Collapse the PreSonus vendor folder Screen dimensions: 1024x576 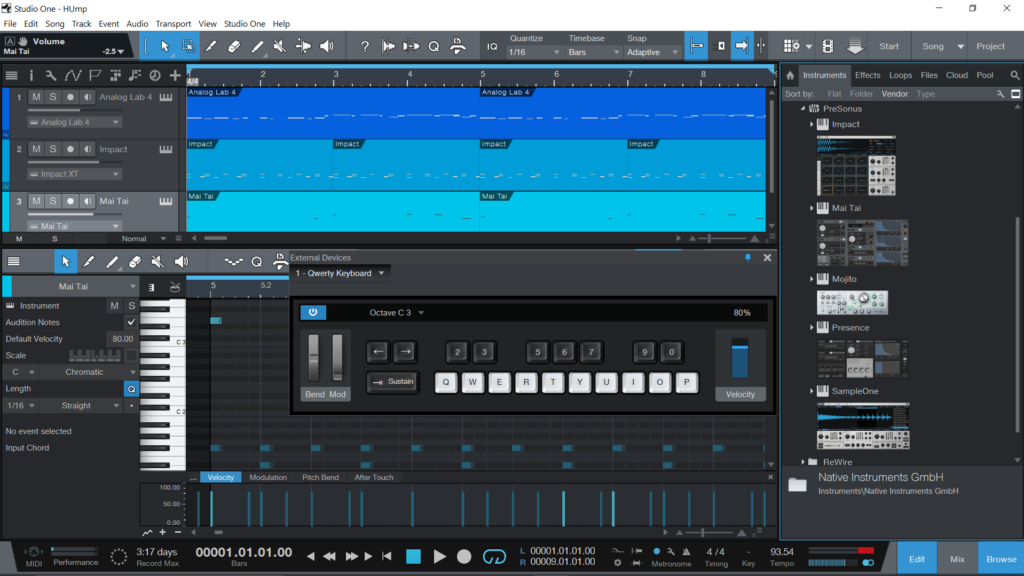803,108
